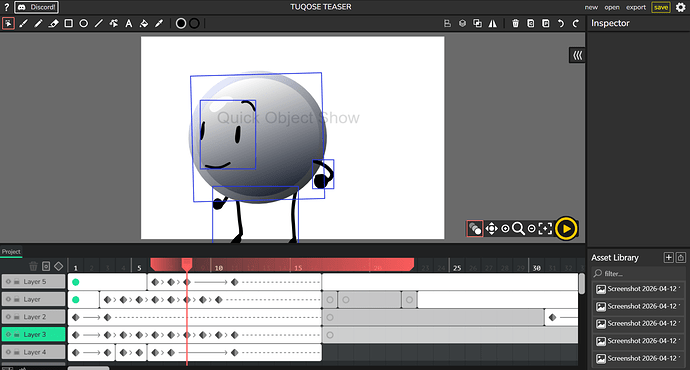This screenshot has height=370, width=690.
Task: Click the overlapping squares boolean icon
Action: 477,23
